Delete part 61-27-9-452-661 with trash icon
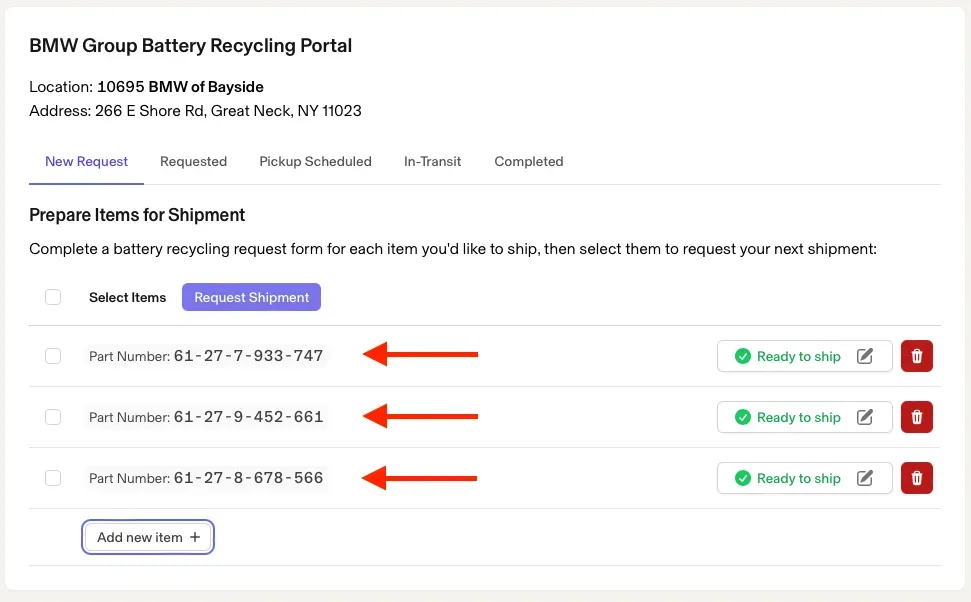971x602 pixels. [917, 417]
